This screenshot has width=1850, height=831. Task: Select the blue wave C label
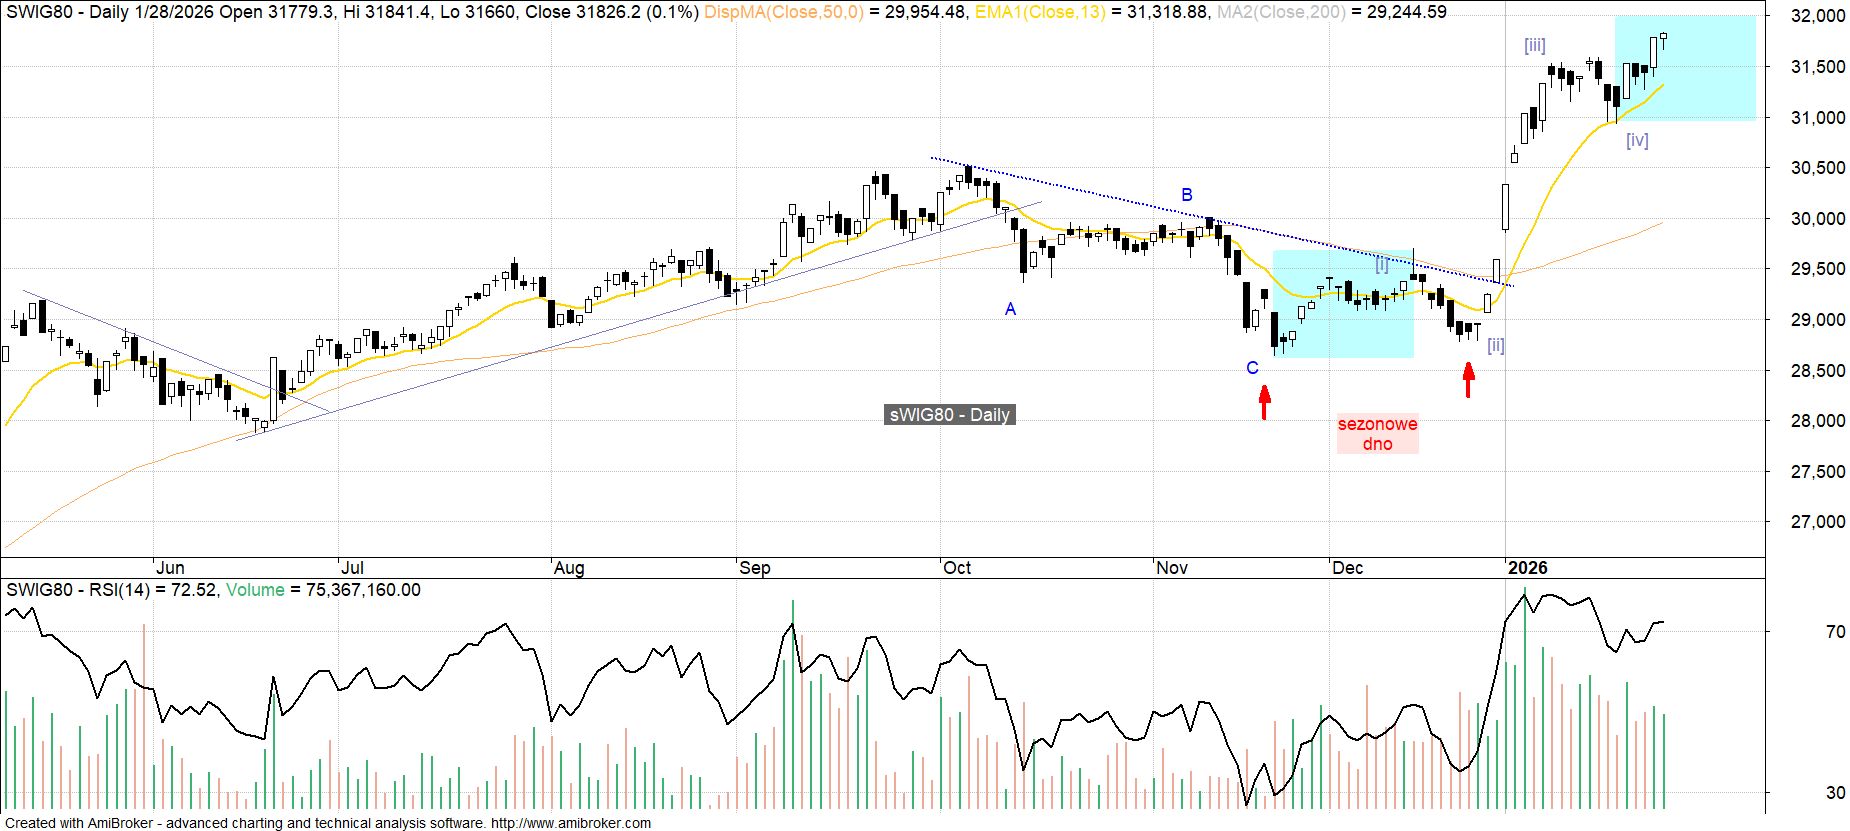[x=1252, y=368]
